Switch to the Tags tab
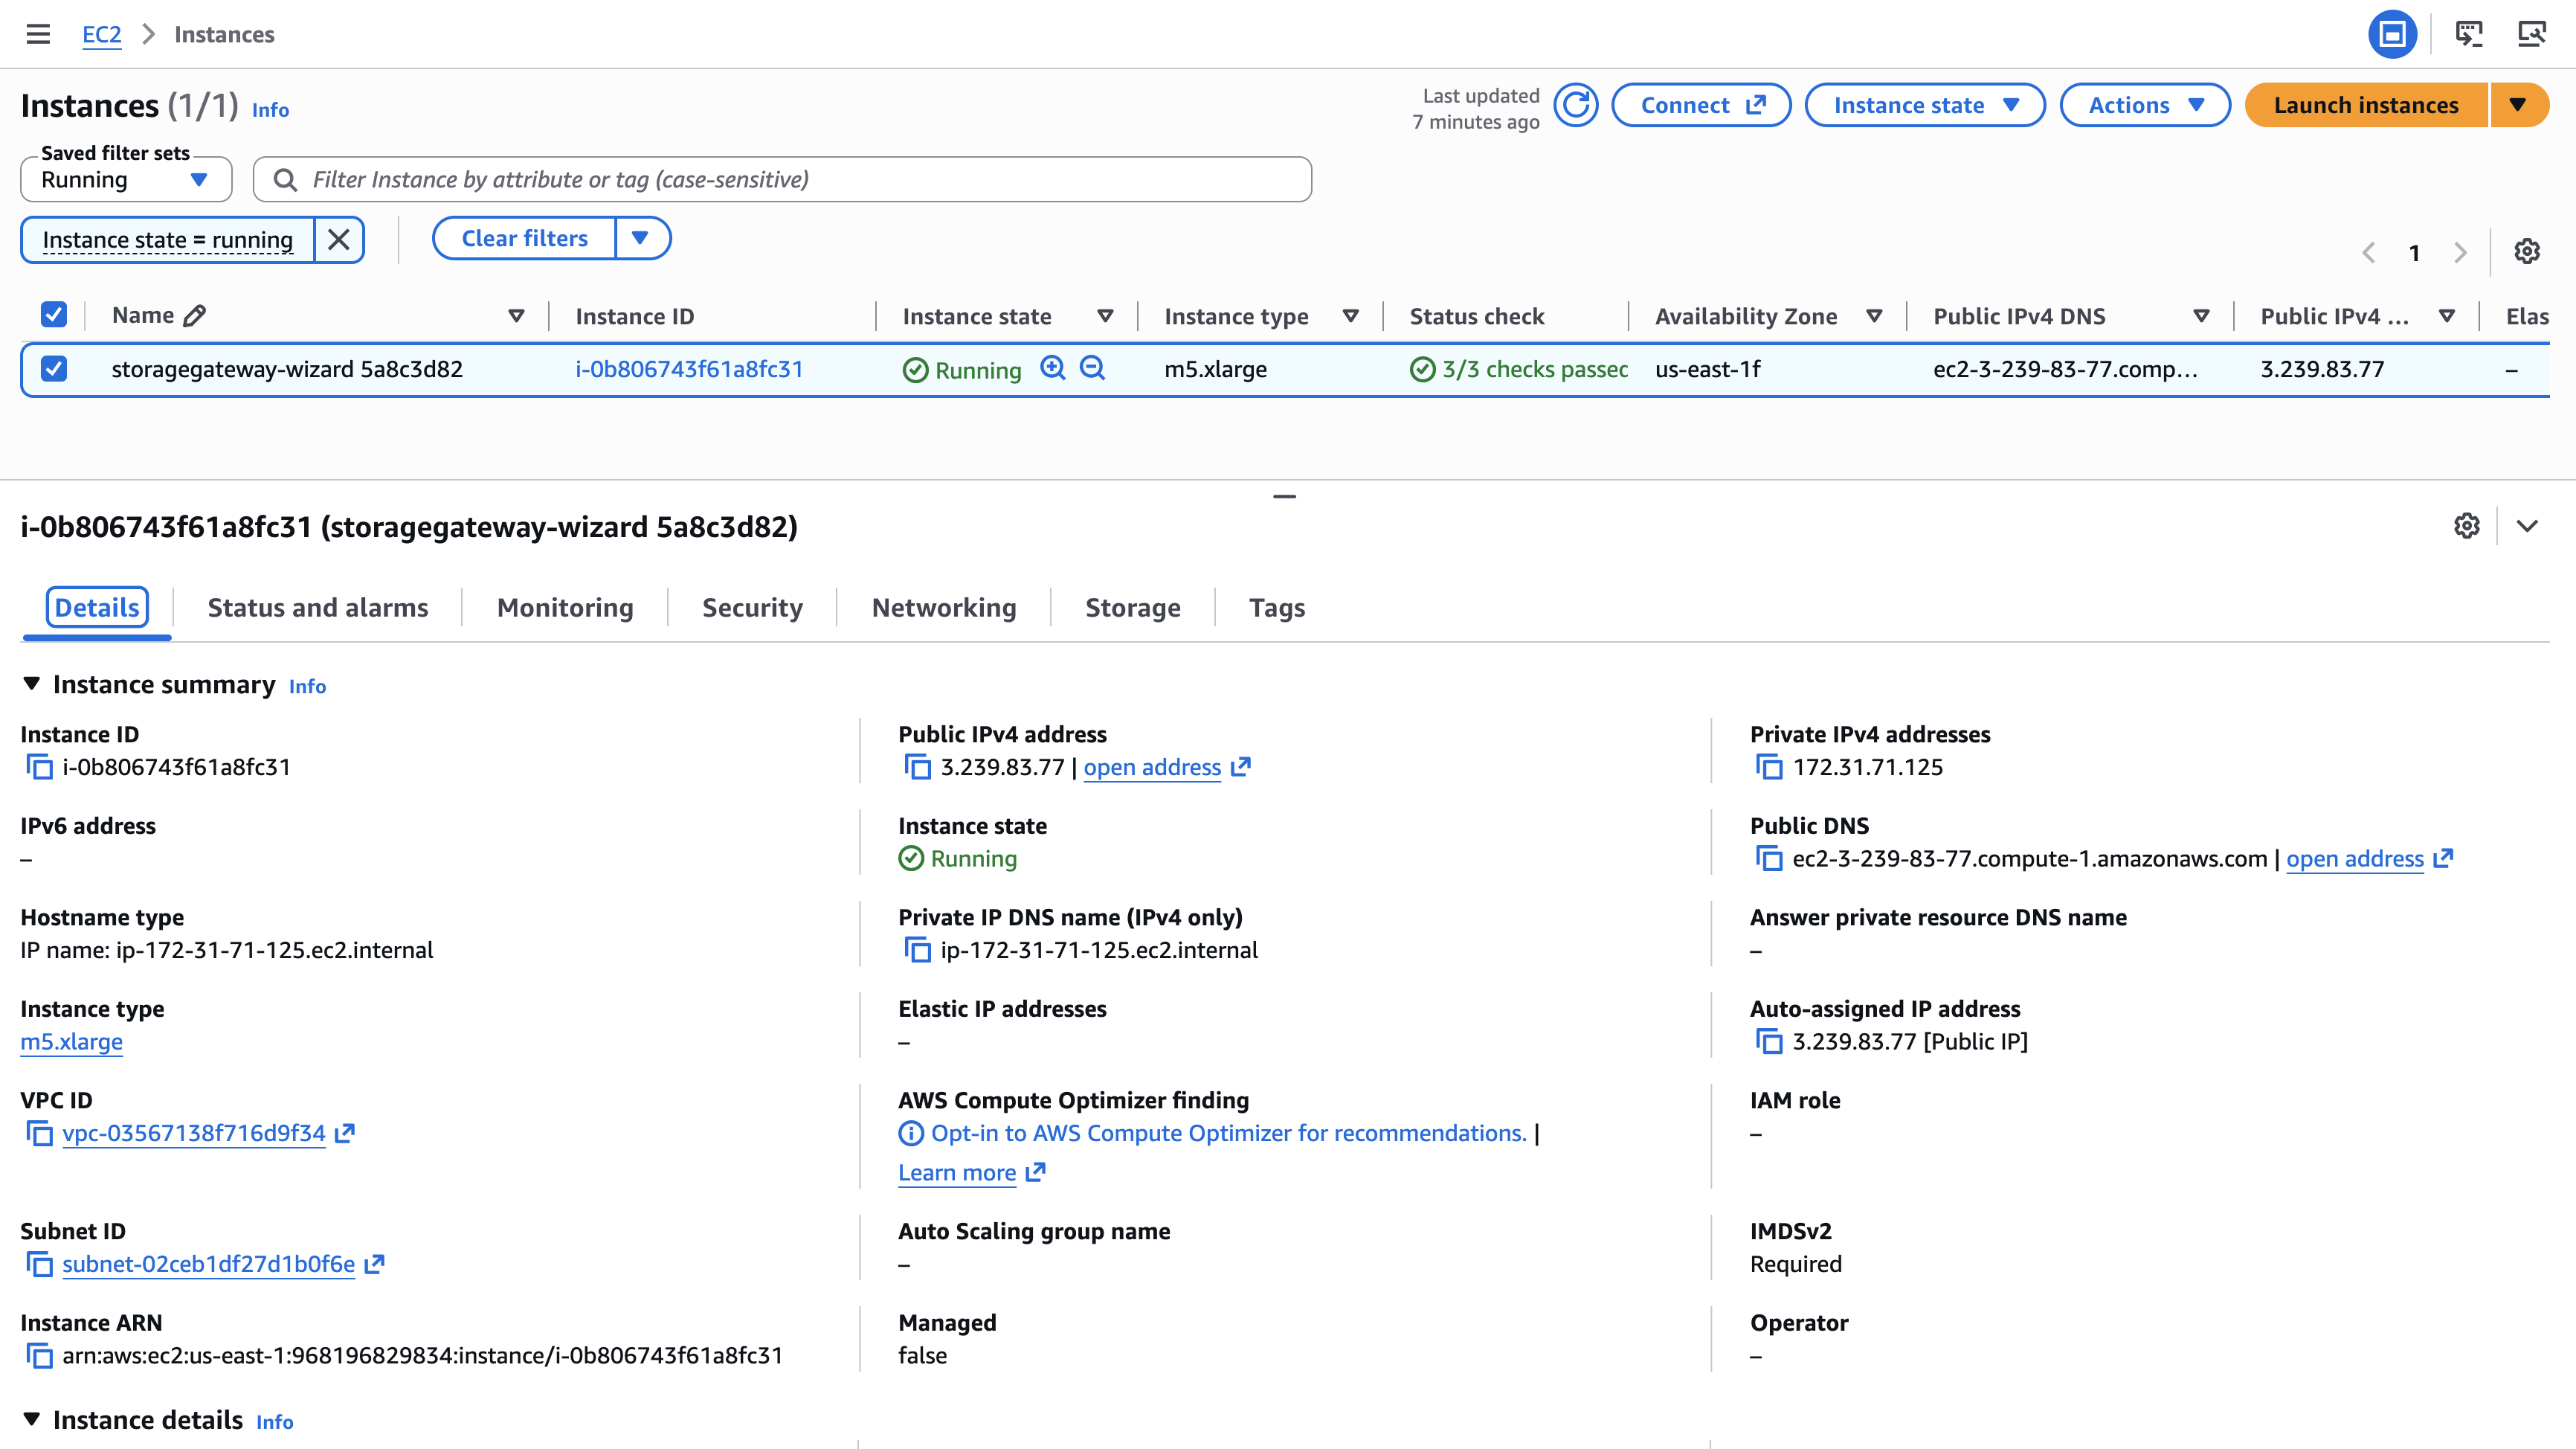 (1277, 608)
